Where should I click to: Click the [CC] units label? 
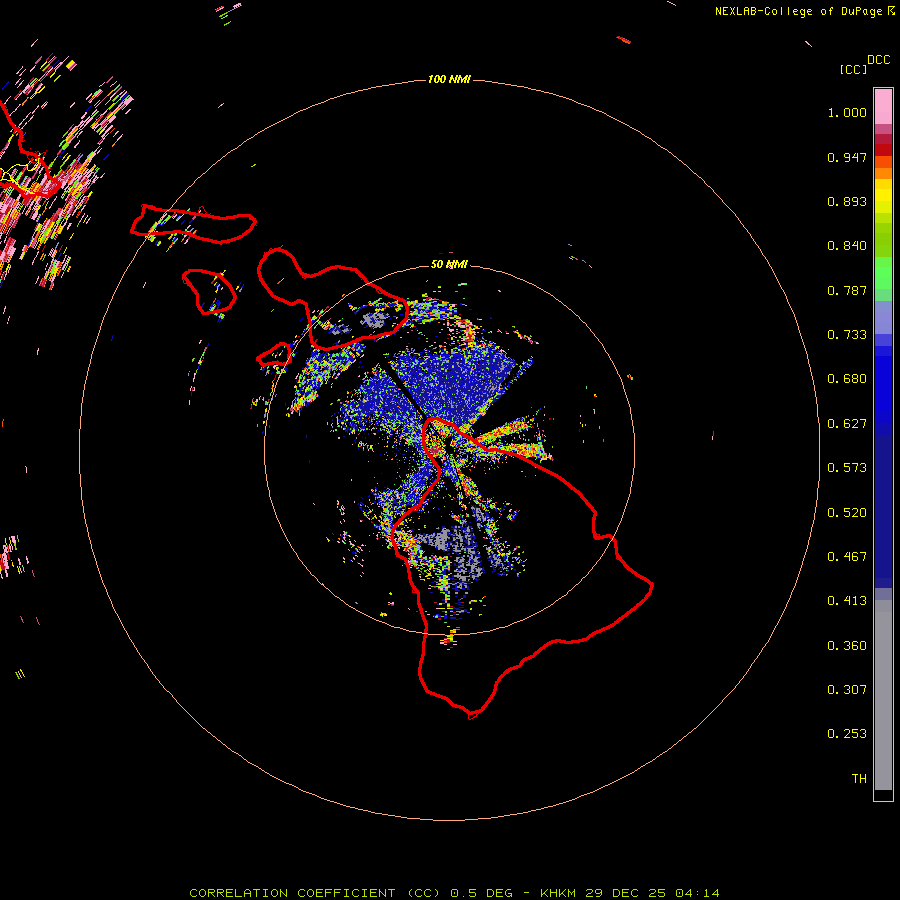click(853, 69)
